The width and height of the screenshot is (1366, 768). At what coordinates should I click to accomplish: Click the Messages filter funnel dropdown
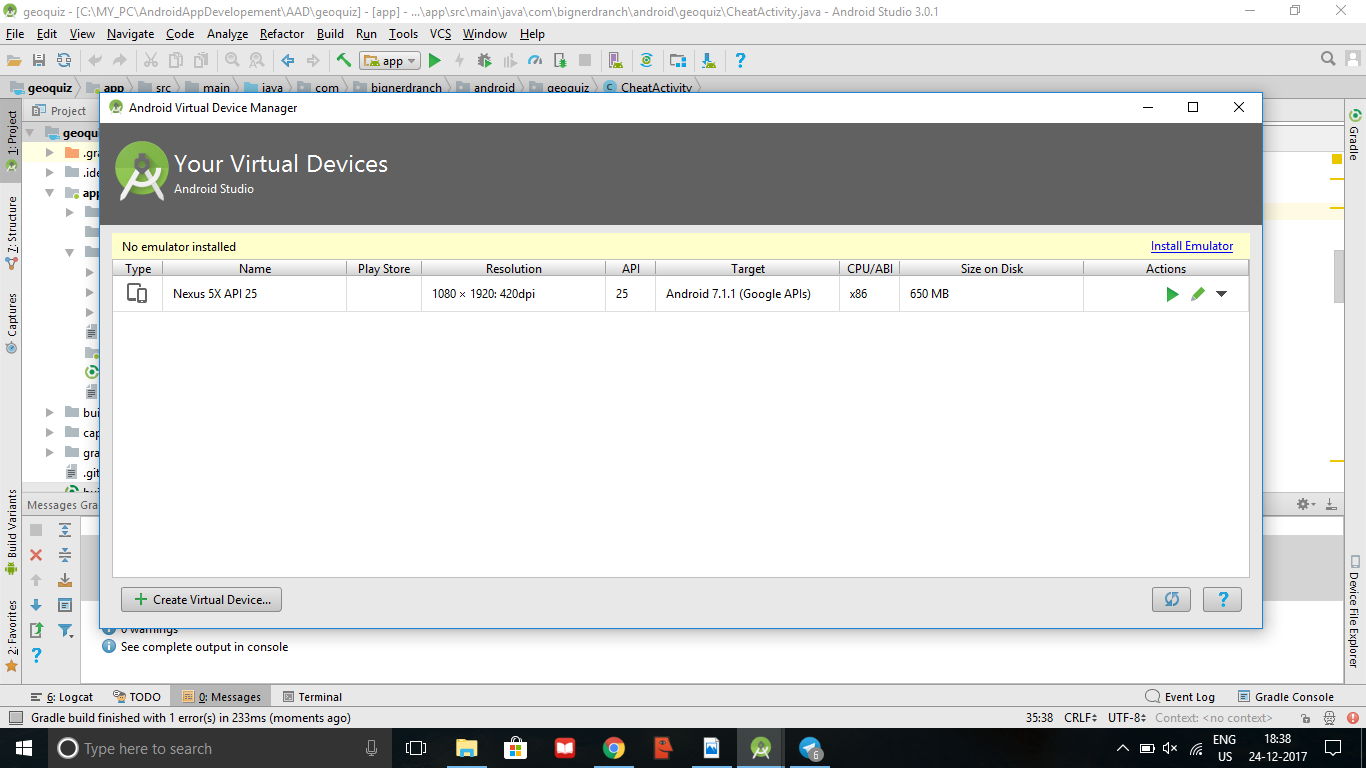pos(65,630)
